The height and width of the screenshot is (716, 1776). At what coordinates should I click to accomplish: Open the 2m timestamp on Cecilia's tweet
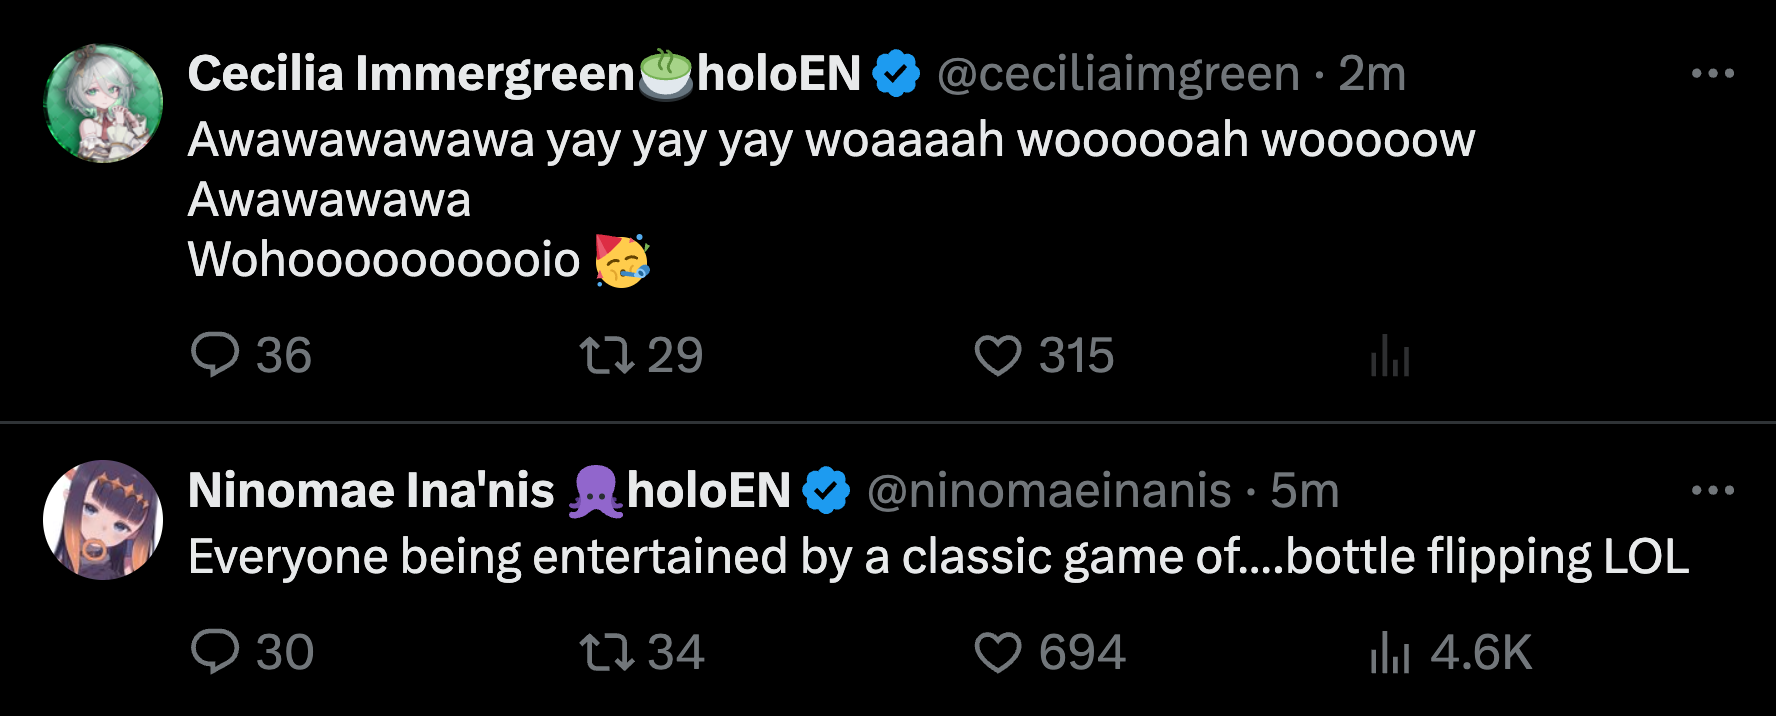pyautogui.click(x=1372, y=74)
